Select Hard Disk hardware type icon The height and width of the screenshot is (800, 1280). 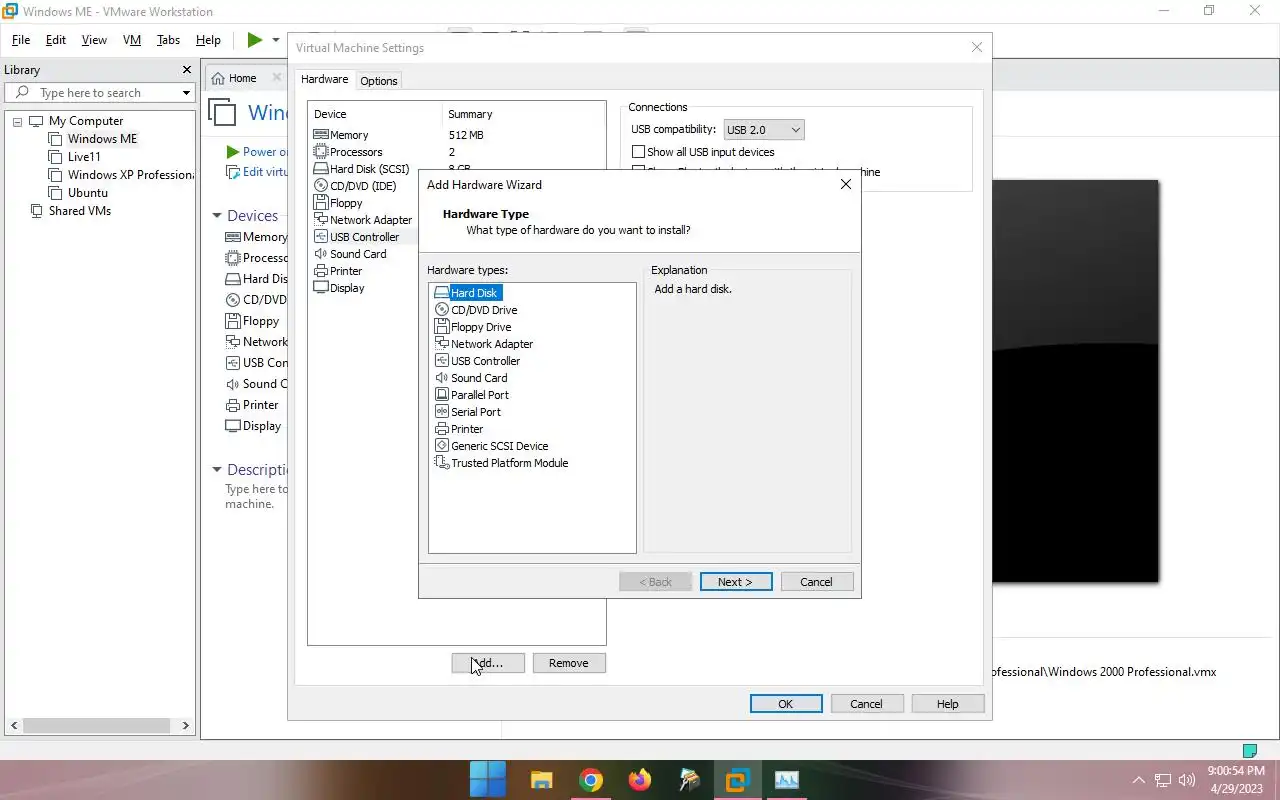coord(442,293)
